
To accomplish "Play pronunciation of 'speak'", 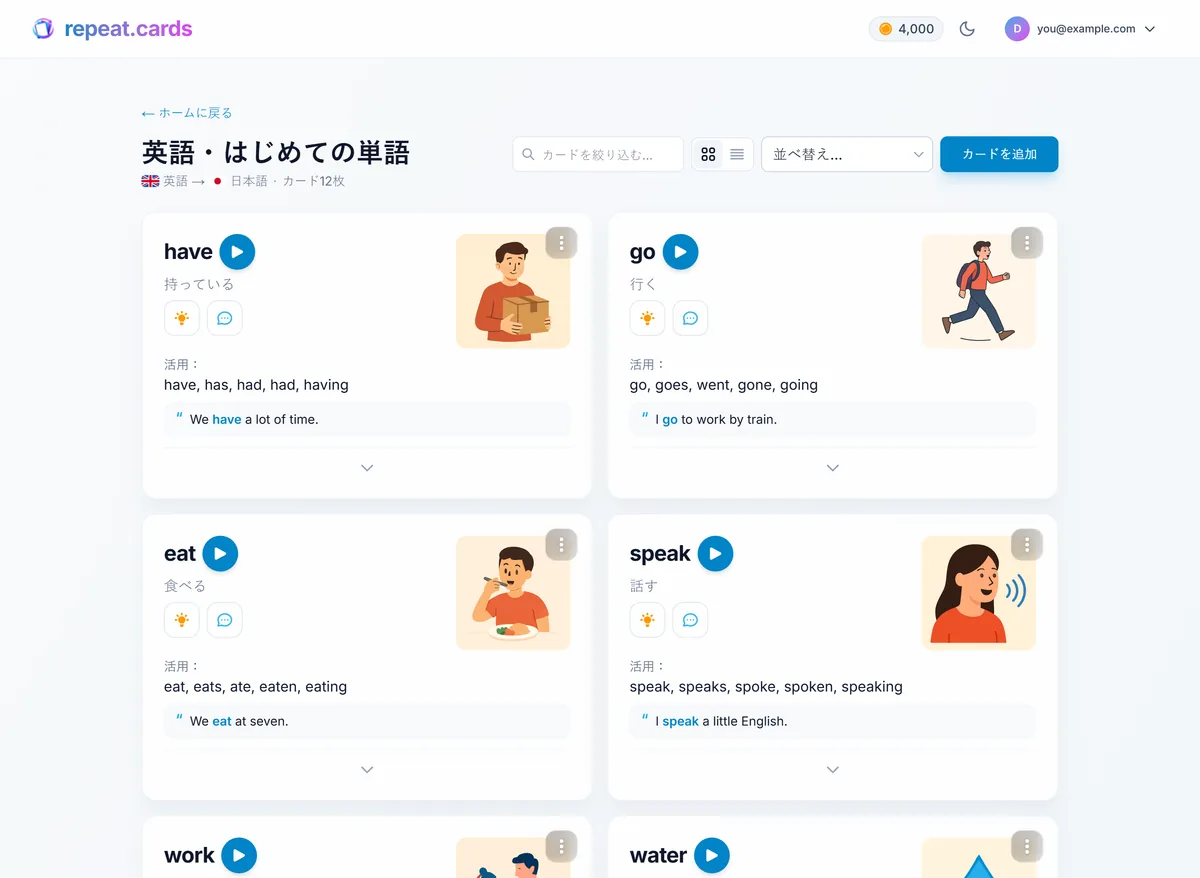I will (x=715, y=554).
